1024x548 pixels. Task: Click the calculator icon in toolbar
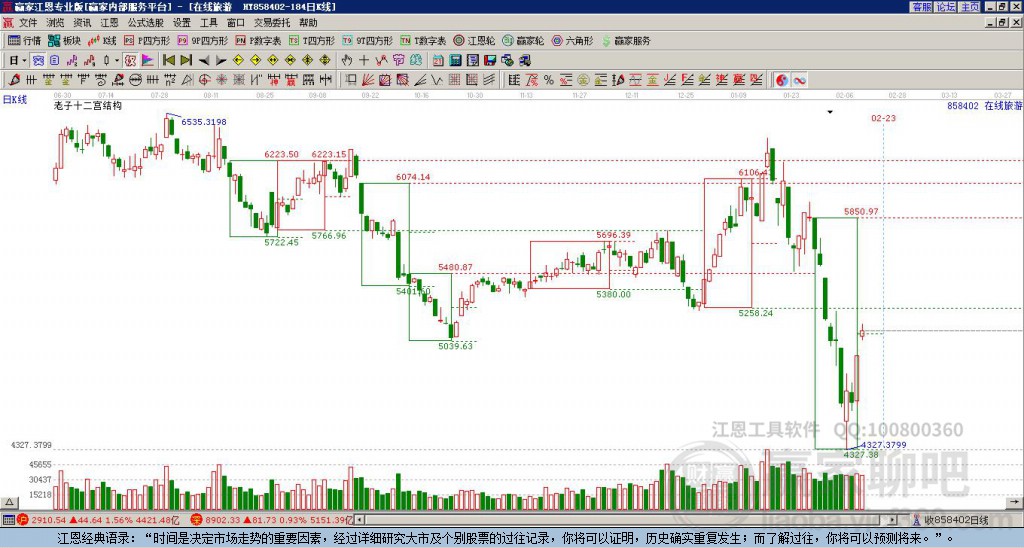pos(455,61)
